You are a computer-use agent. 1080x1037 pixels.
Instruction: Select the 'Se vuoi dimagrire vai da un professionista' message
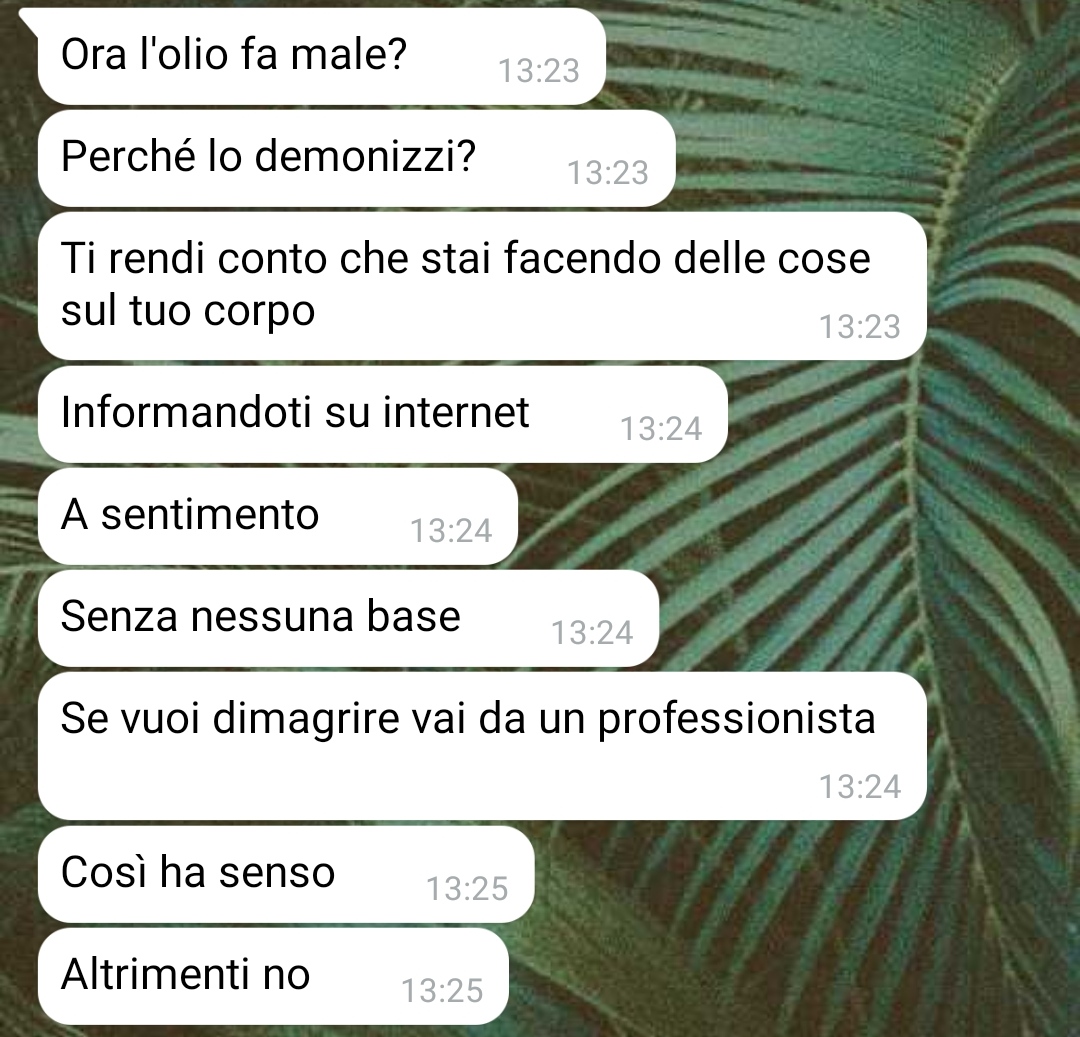[x=481, y=746]
